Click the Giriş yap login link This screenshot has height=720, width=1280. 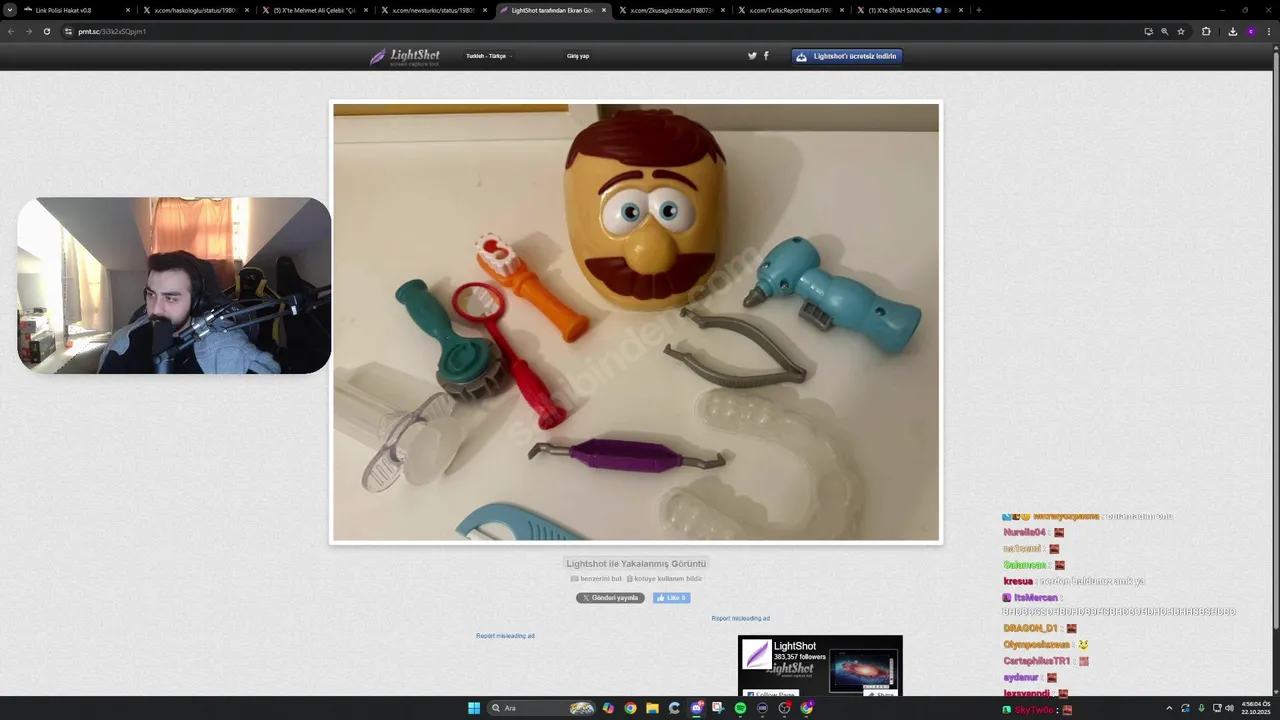[x=578, y=56]
